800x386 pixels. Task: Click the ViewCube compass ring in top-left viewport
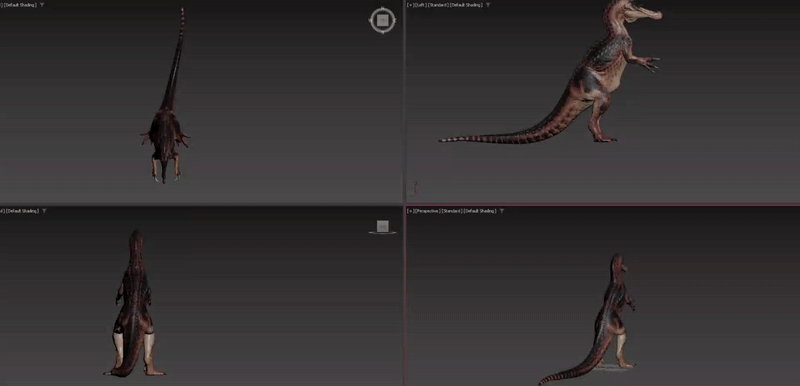382,20
